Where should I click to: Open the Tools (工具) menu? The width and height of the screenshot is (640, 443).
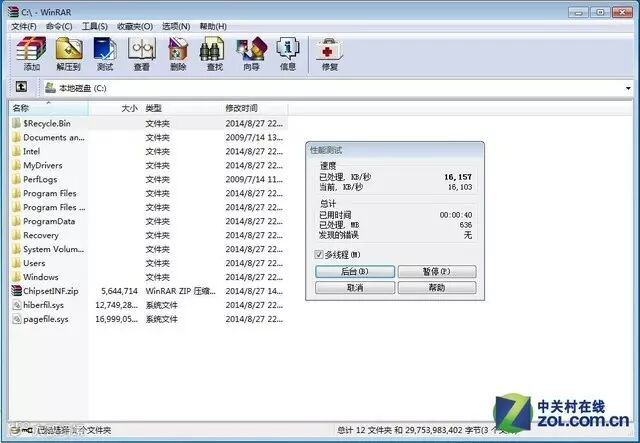pyautogui.click(x=94, y=27)
